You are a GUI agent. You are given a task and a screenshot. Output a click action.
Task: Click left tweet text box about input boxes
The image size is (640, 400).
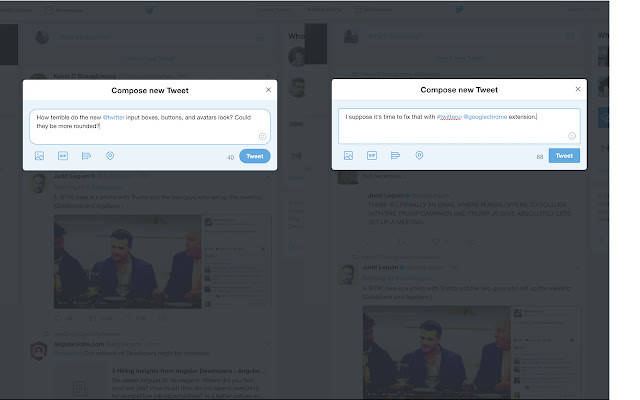[x=150, y=127]
